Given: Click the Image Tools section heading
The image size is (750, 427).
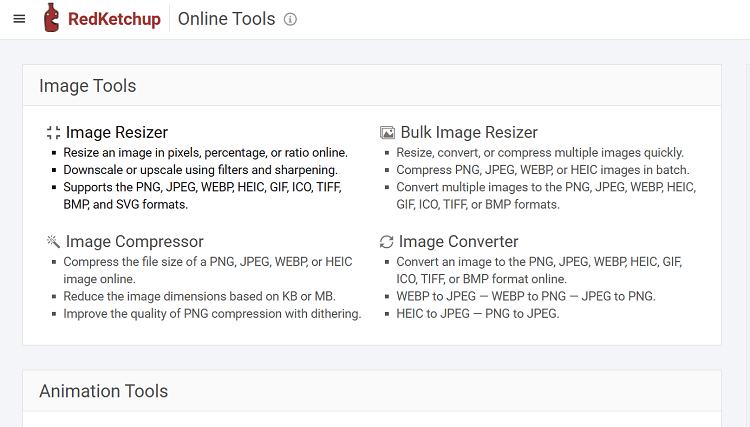Looking at the screenshot, I should pyautogui.click(x=88, y=86).
